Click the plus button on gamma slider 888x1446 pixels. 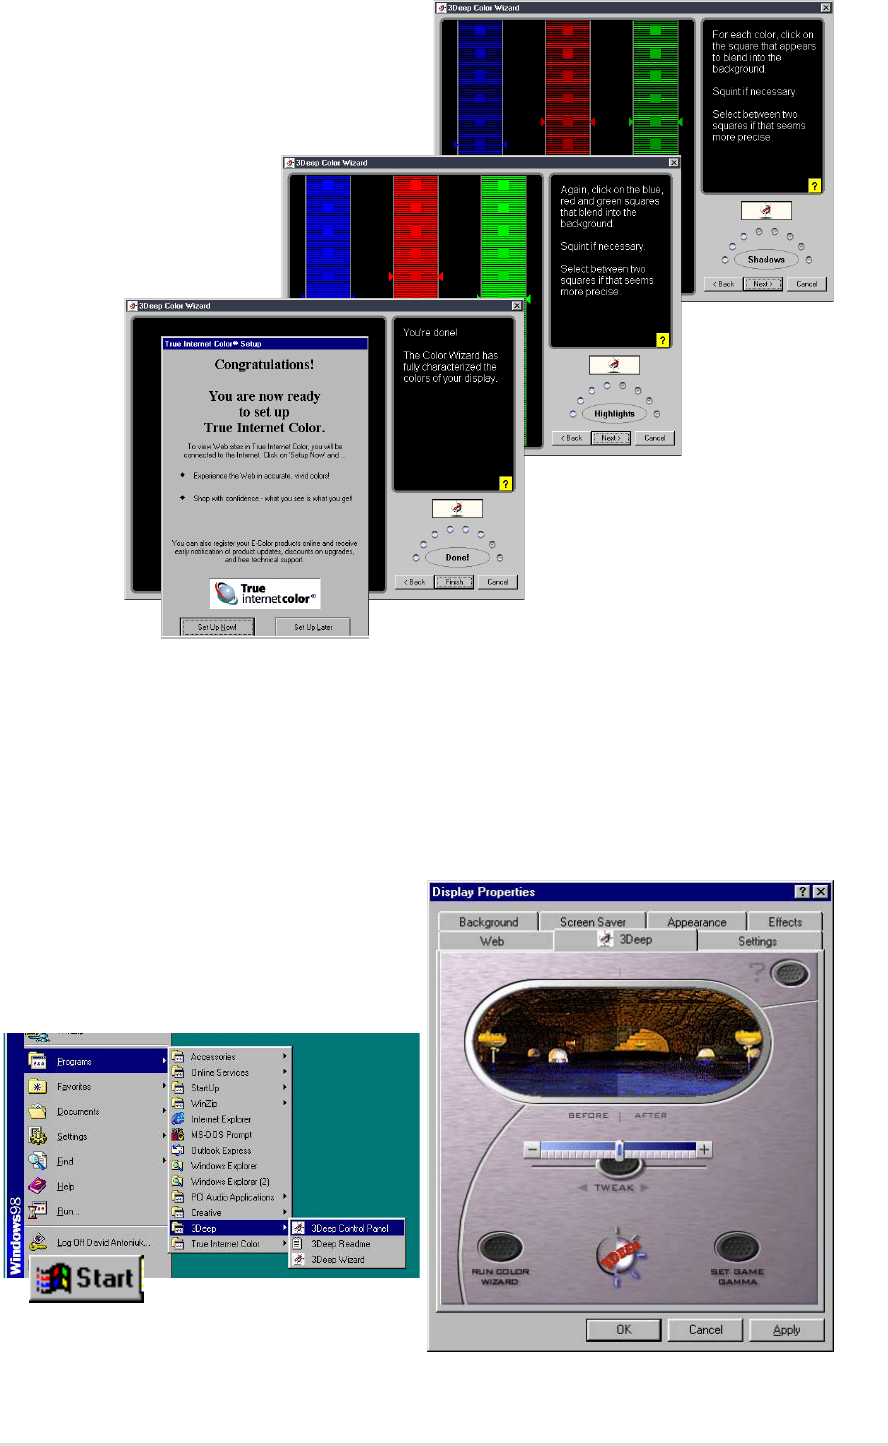(x=704, y=1150)
